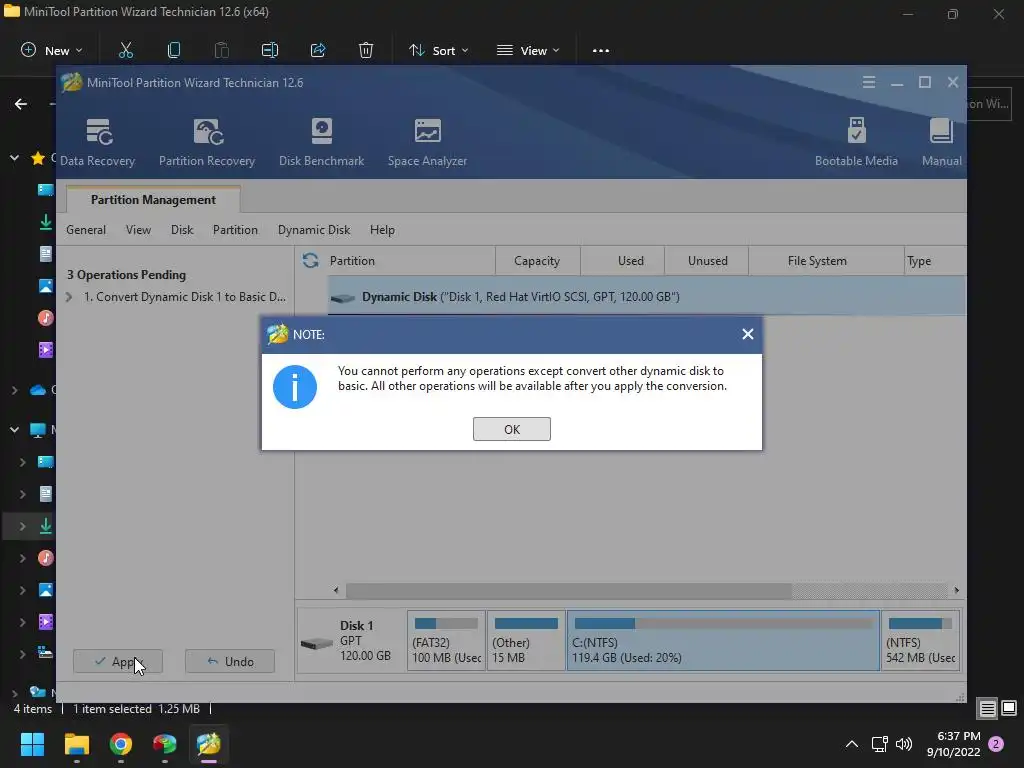Select the FAT32 100 MB partition block

click(446, 641)
